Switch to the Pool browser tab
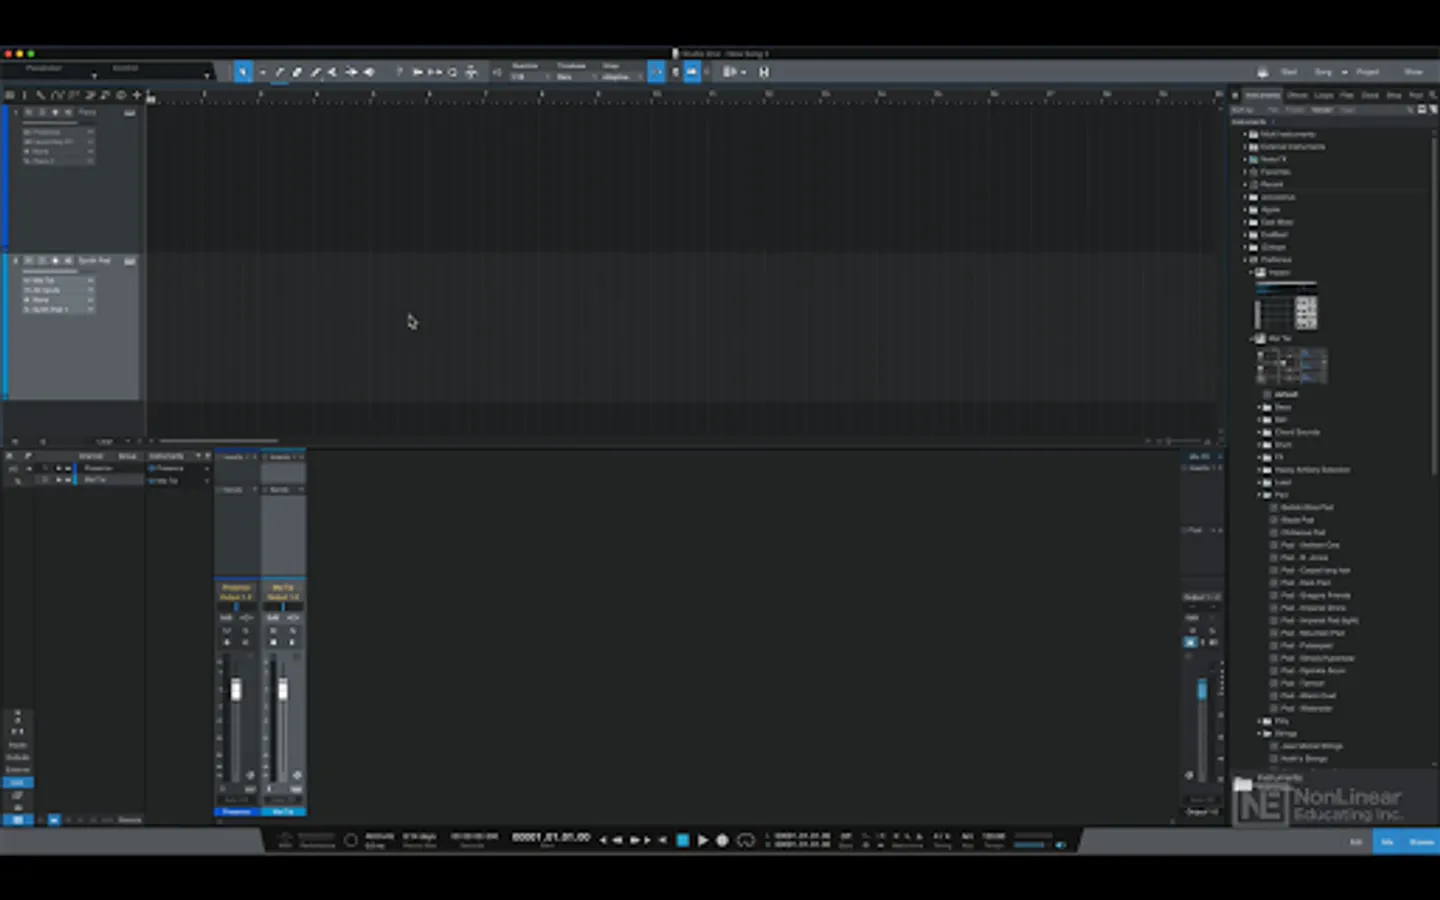This screenshot has width=1440, height=900. [1415, 95]
